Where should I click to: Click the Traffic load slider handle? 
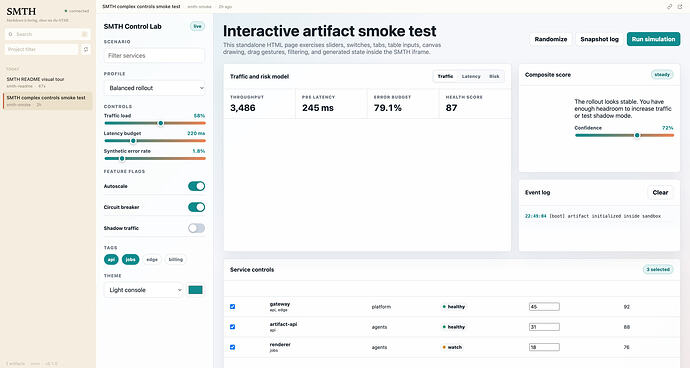tap(161, 123)
